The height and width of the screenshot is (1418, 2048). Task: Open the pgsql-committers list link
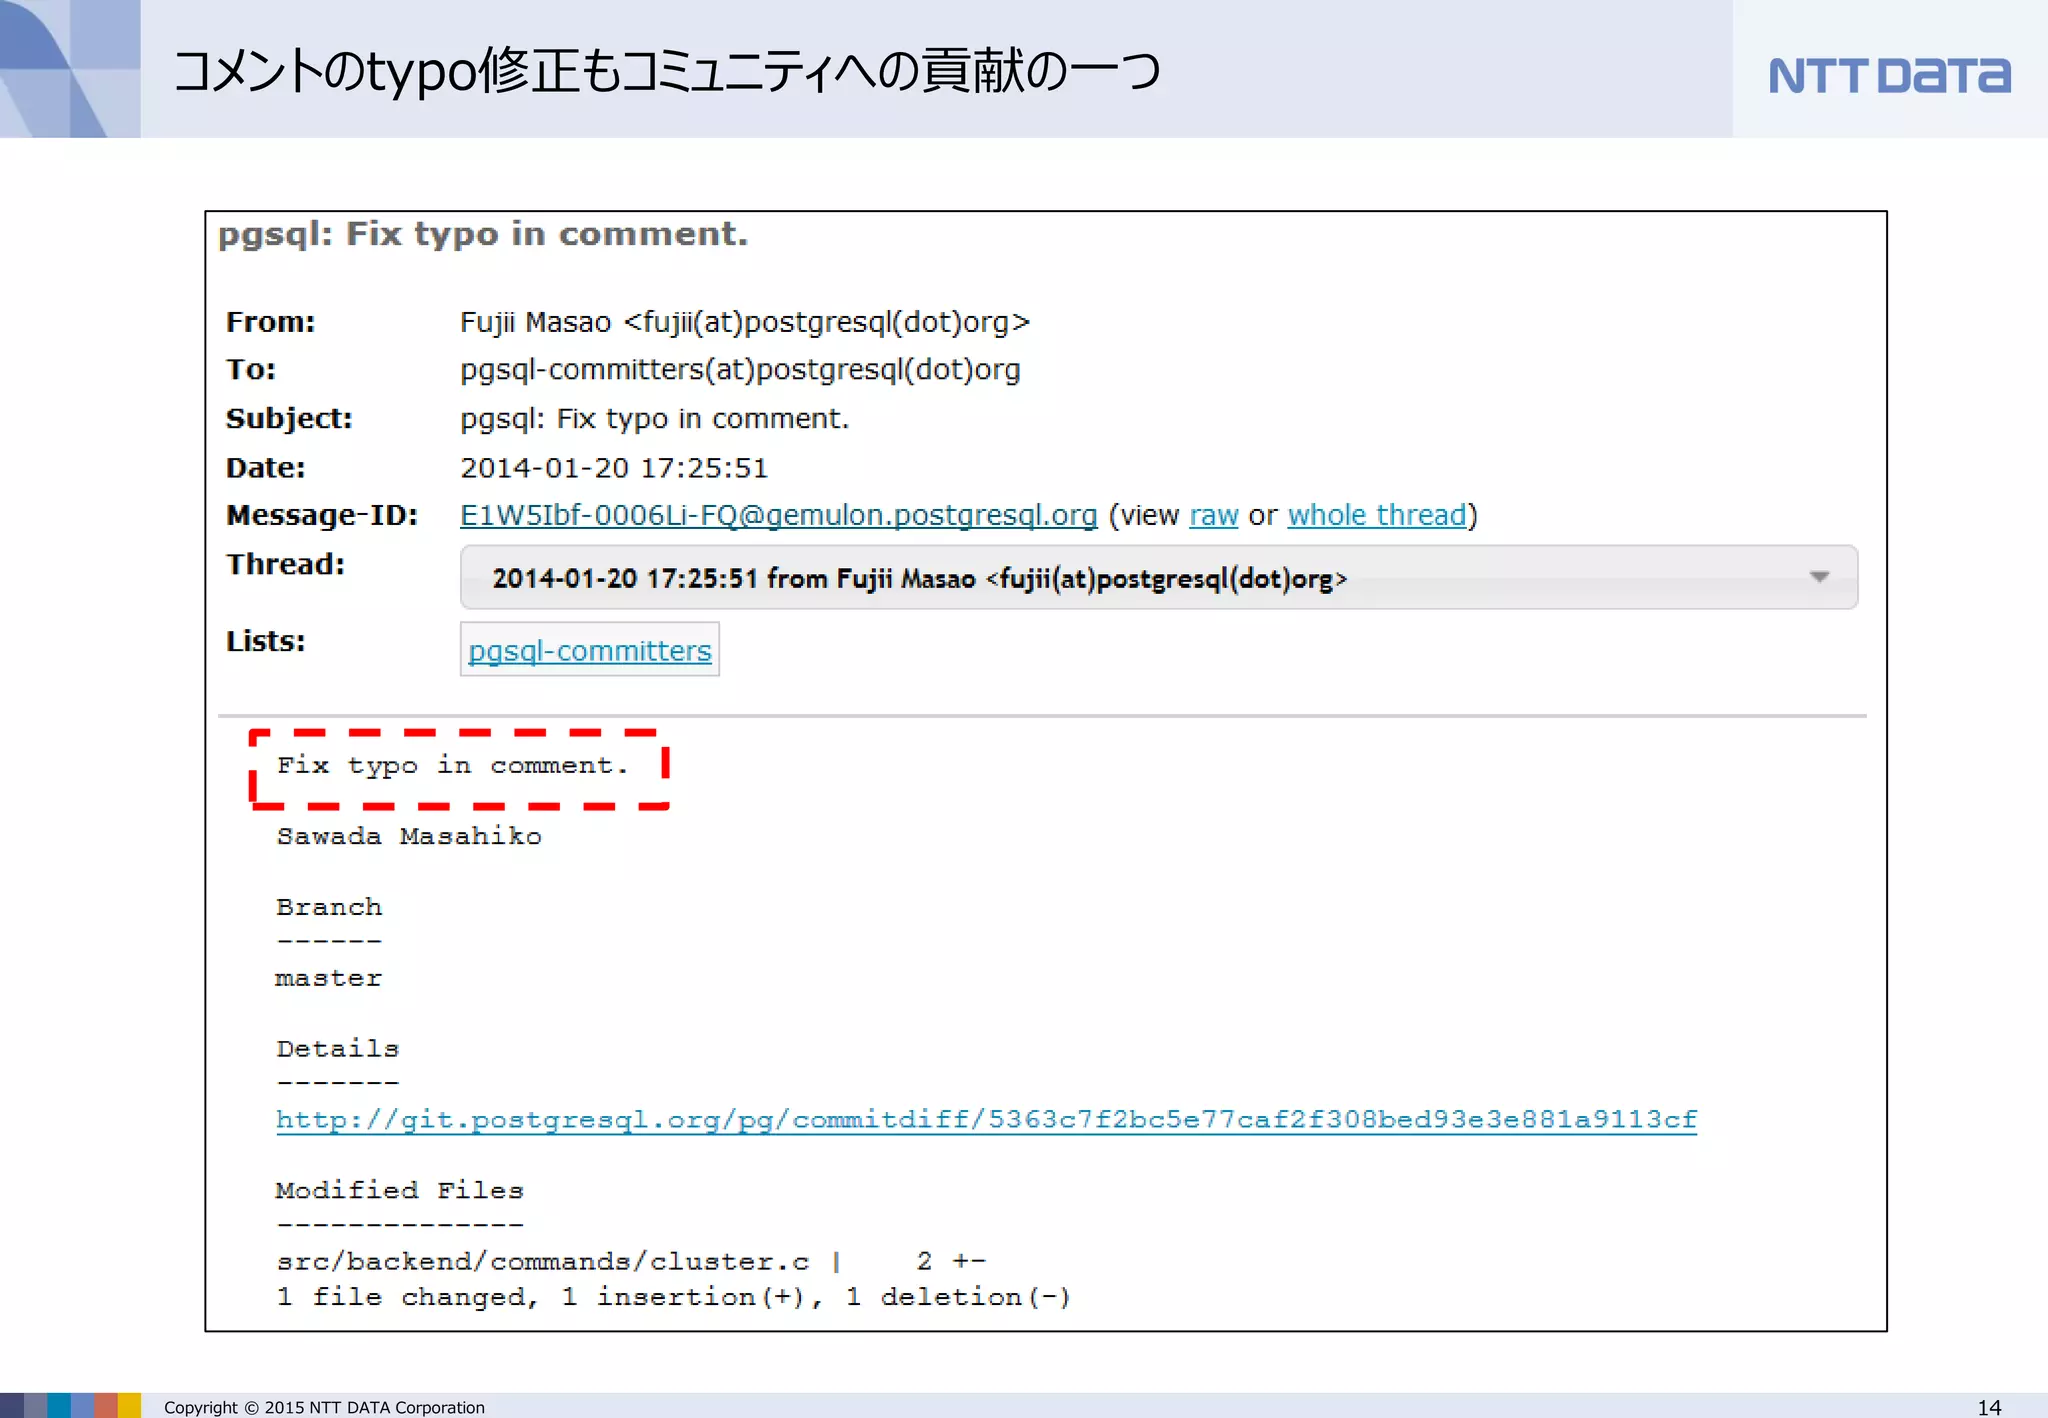tap(589, 651)
